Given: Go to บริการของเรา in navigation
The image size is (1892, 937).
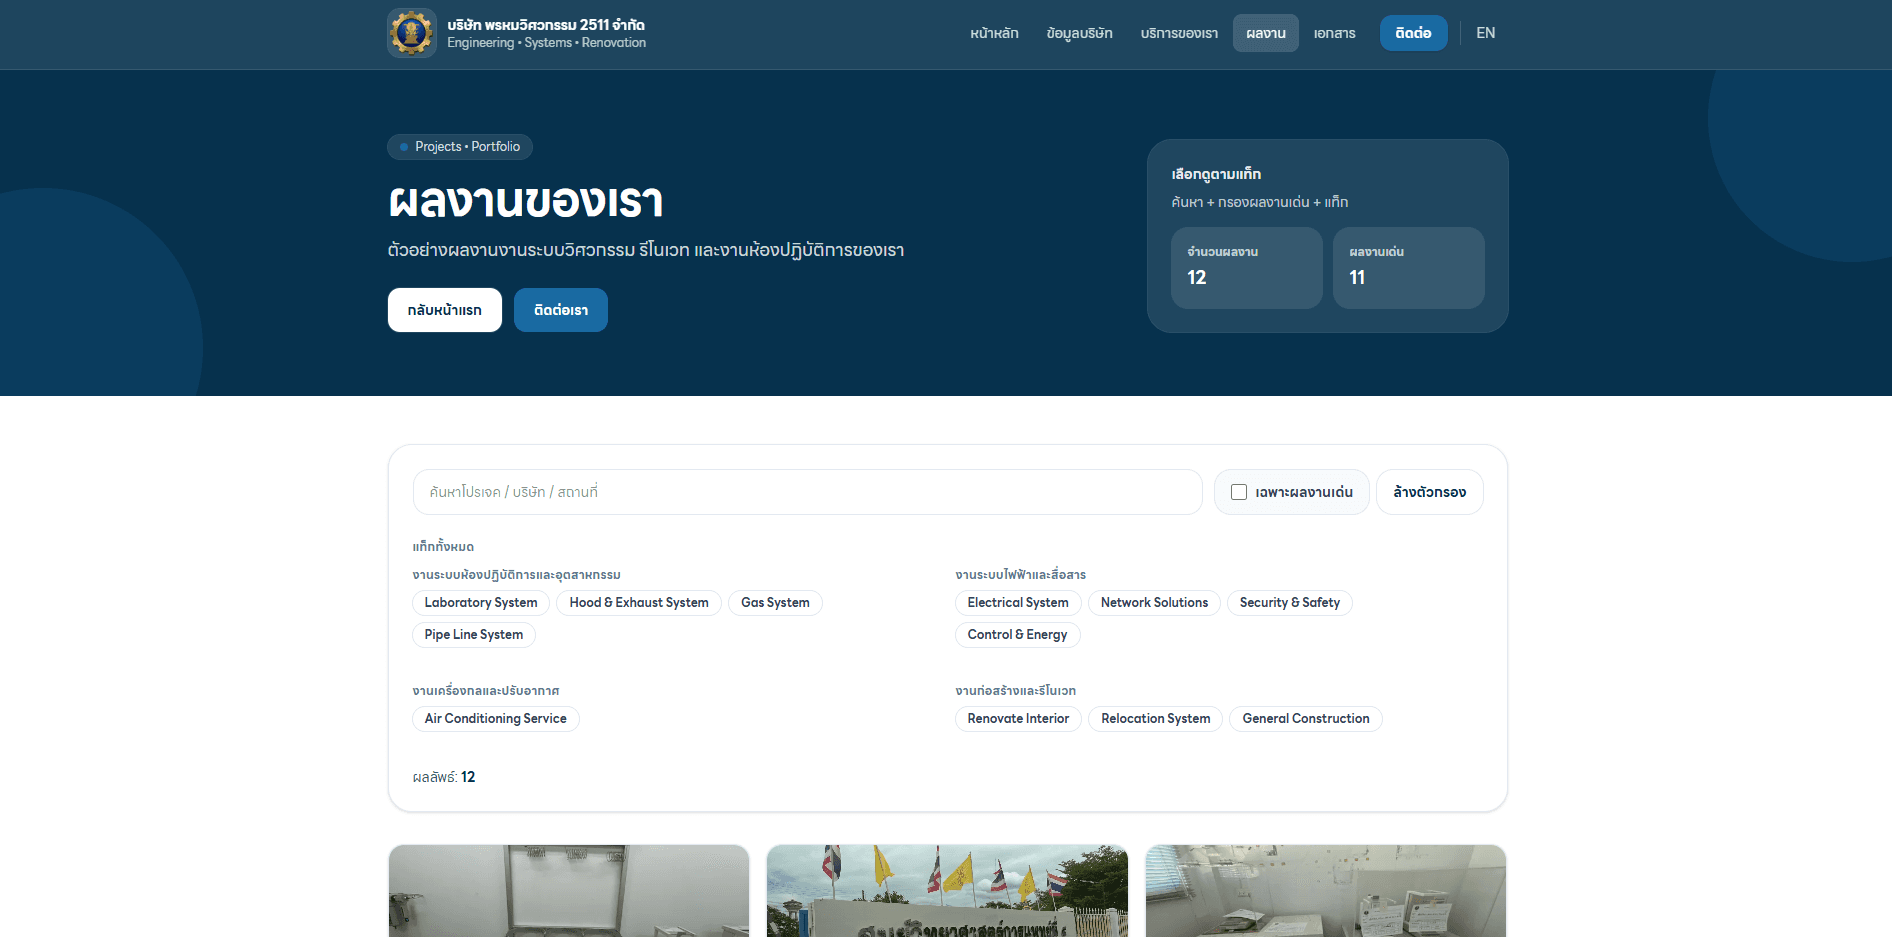Looking at the screenshot, I should [x=1179, y=33].
